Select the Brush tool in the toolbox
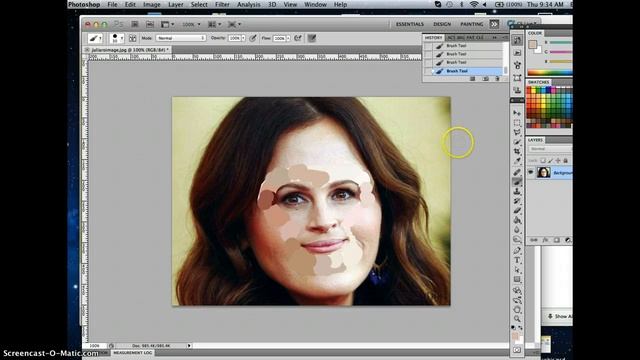The height and width of the screenshot is (360, 640). (517, 182)
